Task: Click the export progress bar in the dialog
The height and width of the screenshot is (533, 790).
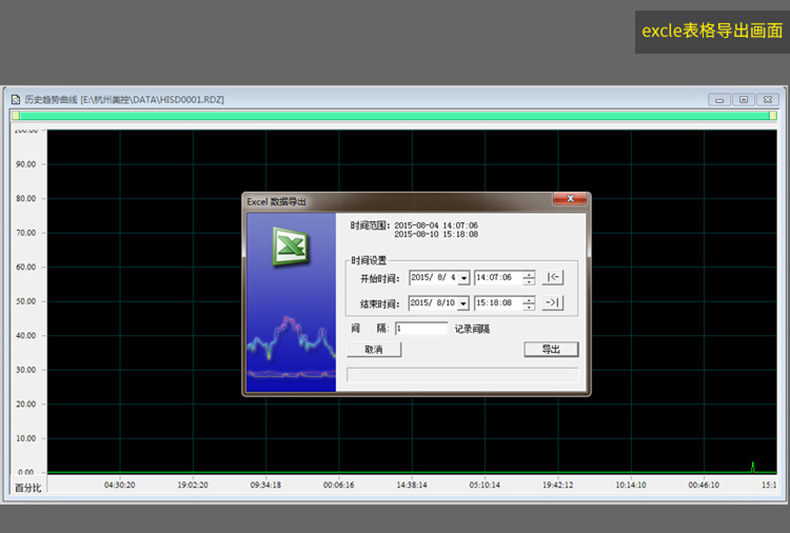Action: click(462, 375)
